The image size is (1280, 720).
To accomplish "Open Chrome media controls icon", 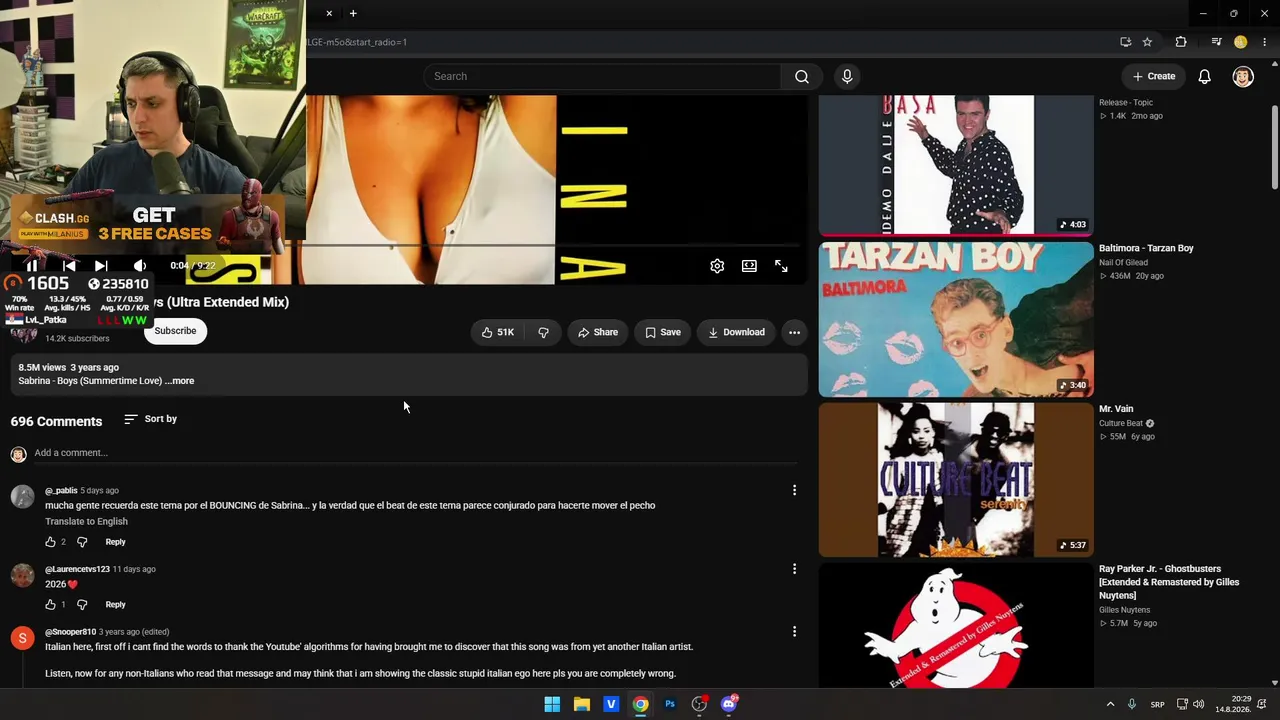I will [1216, 42].
